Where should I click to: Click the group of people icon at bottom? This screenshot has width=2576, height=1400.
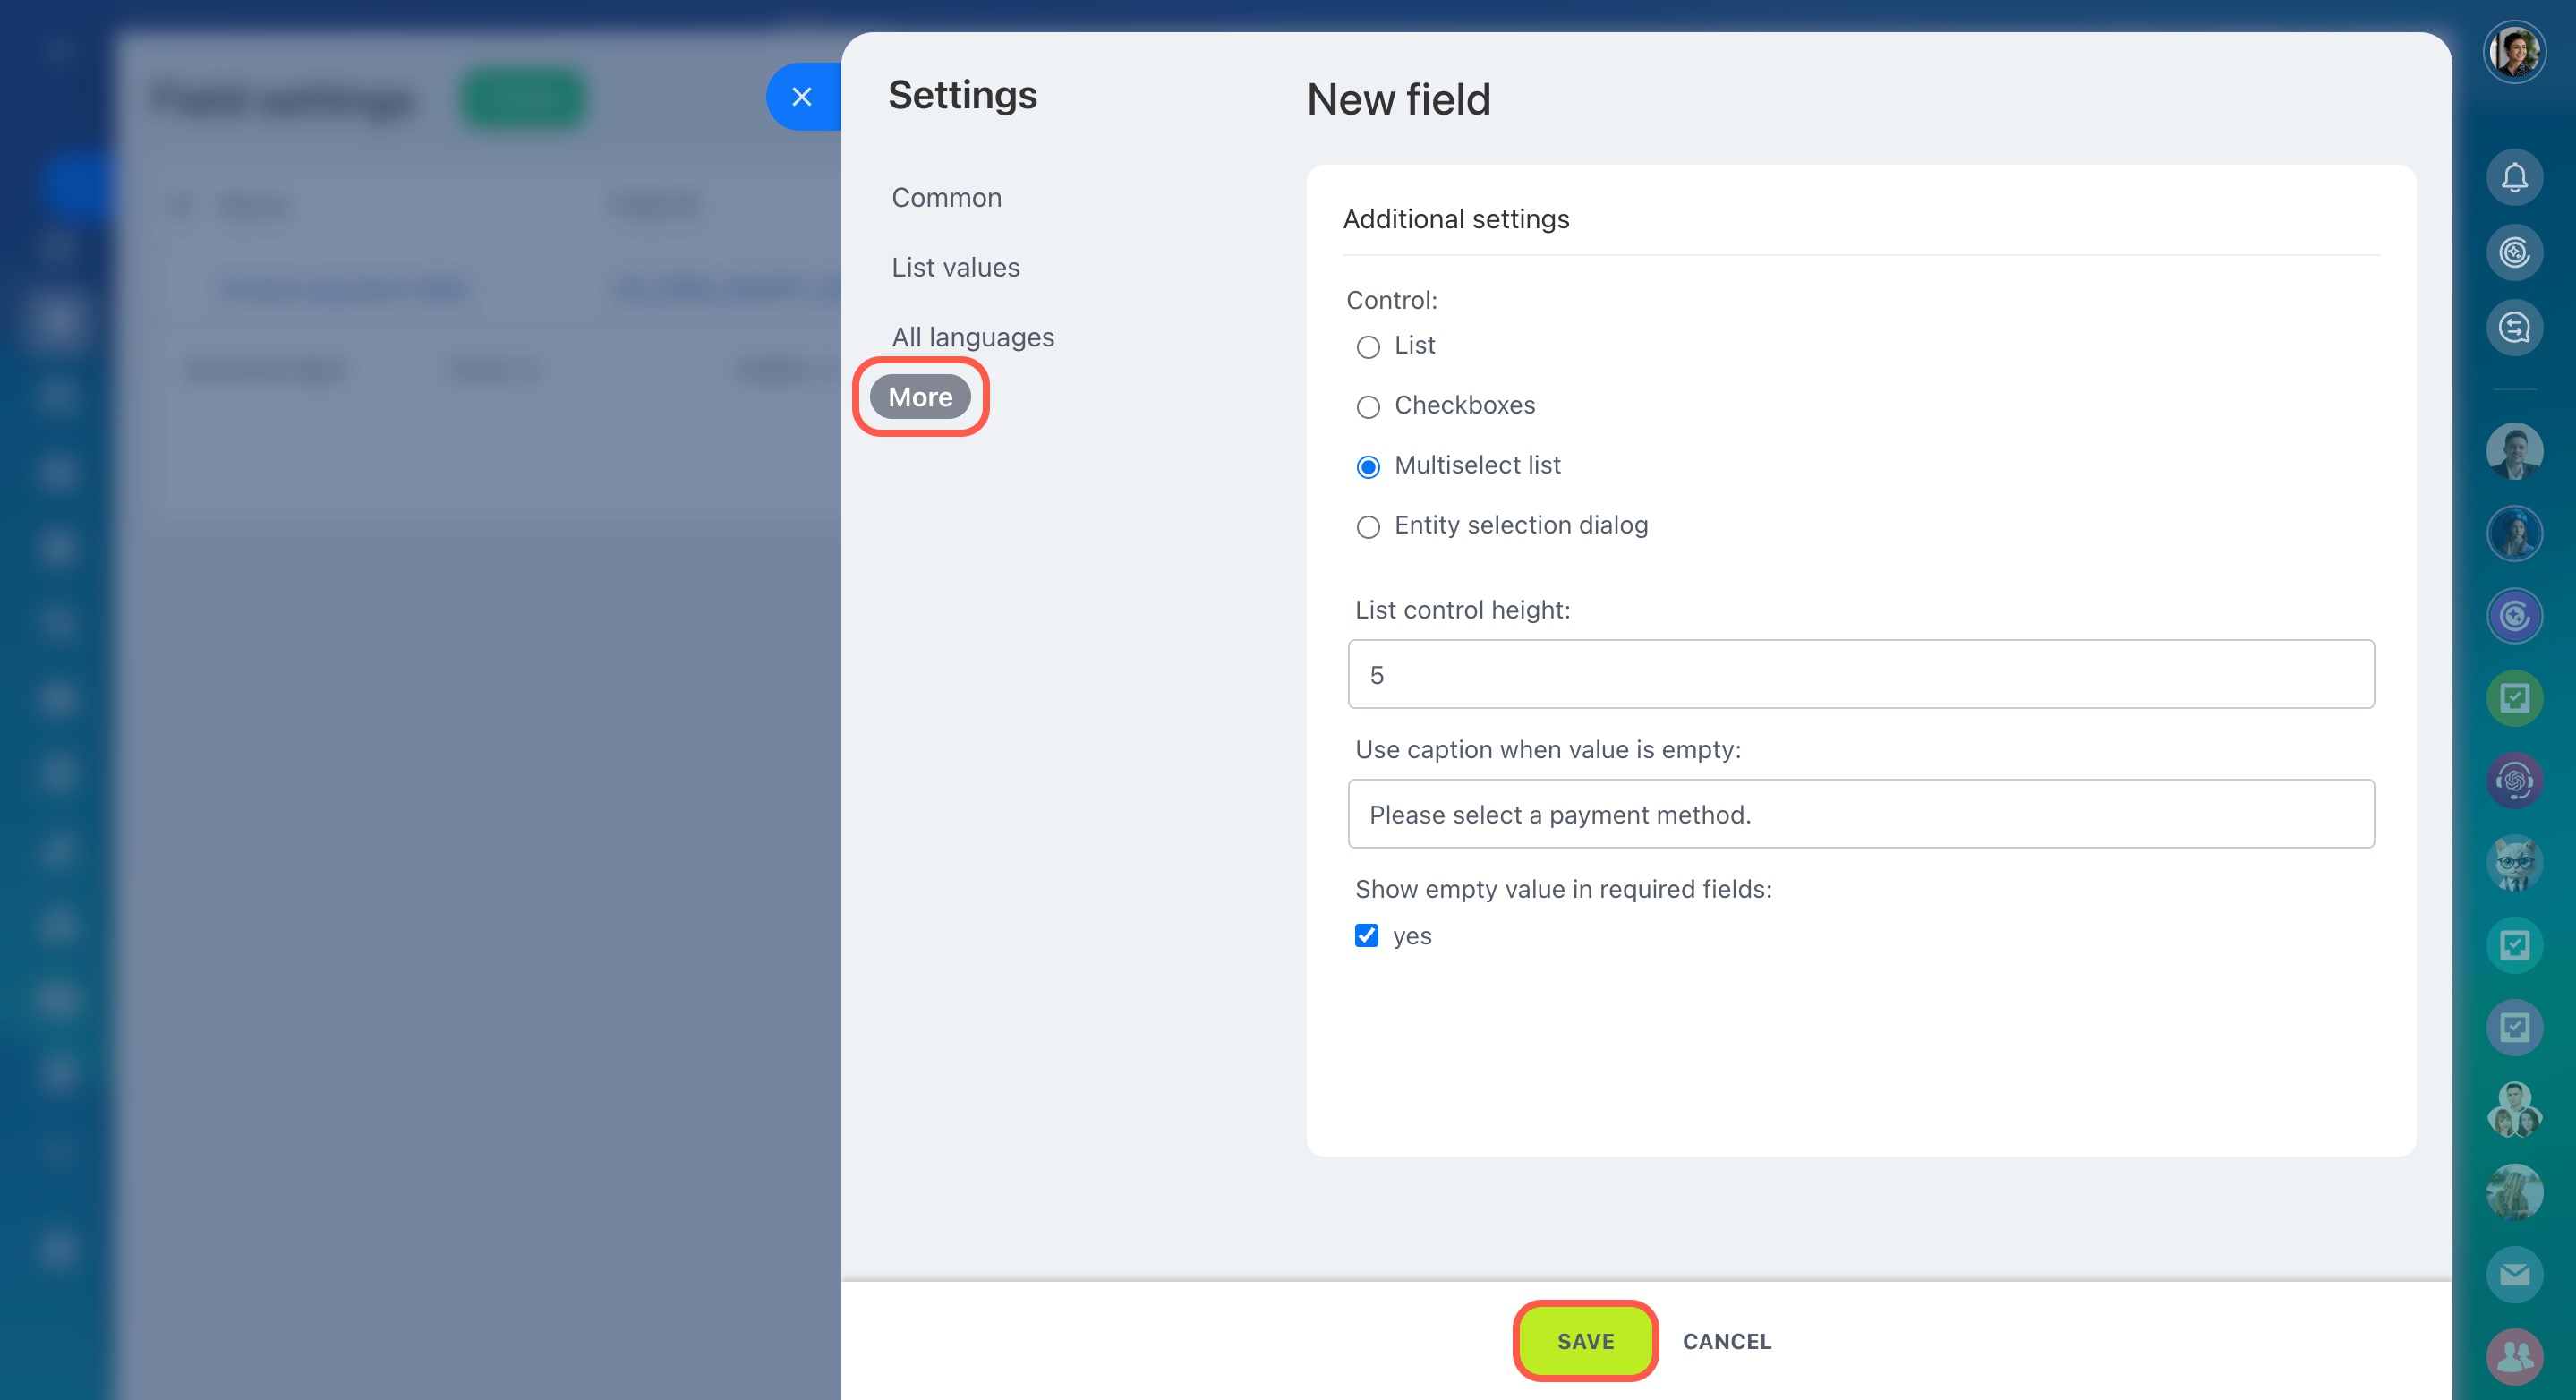[x=2513, y=1356]
